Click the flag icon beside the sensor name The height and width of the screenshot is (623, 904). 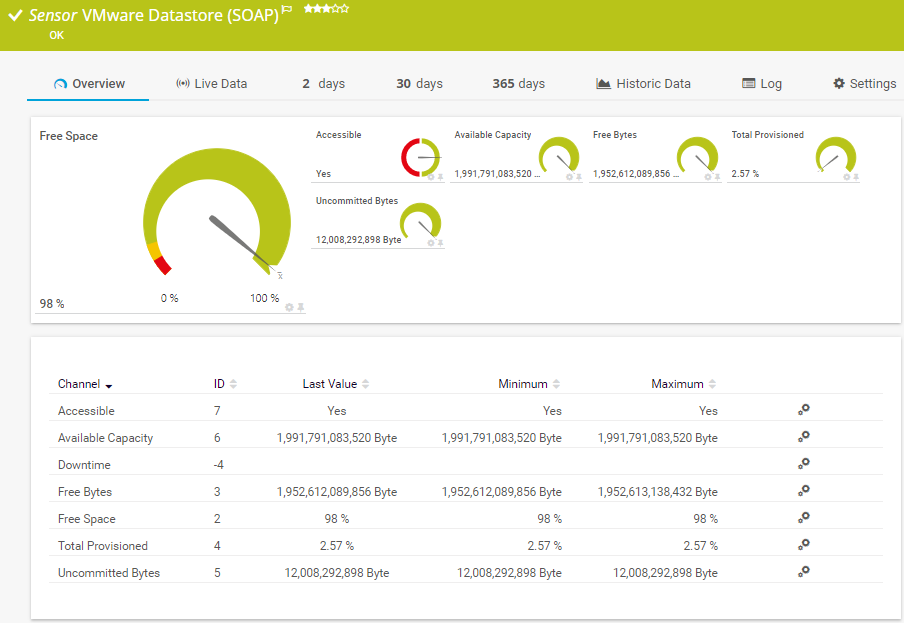coord(287,10)
